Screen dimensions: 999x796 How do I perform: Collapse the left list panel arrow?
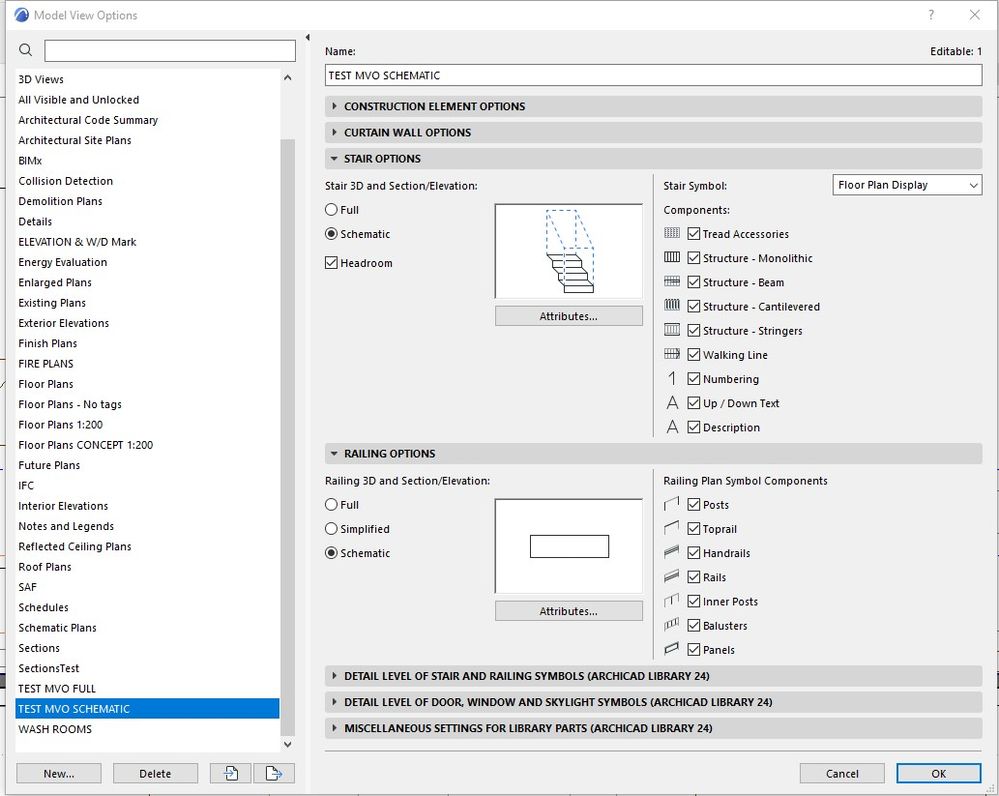(x=308, y=38)
